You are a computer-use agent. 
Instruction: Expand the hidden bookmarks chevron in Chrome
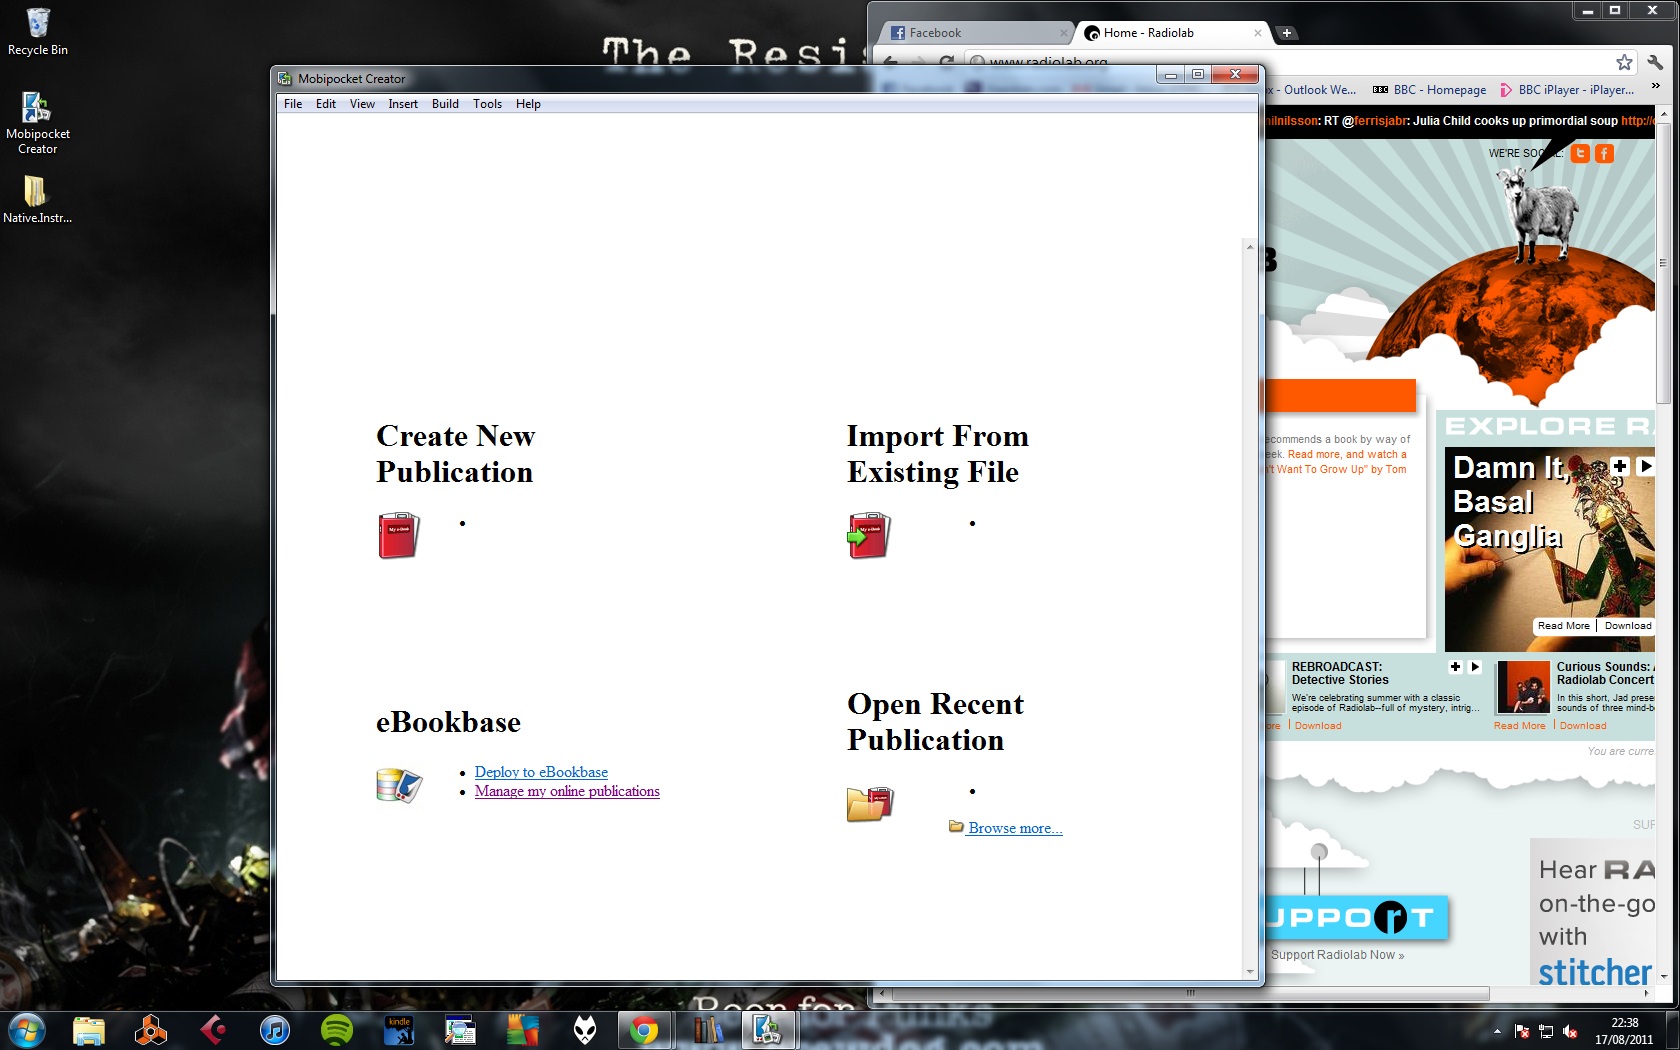pyautogui.click(x=1655, y=87)
